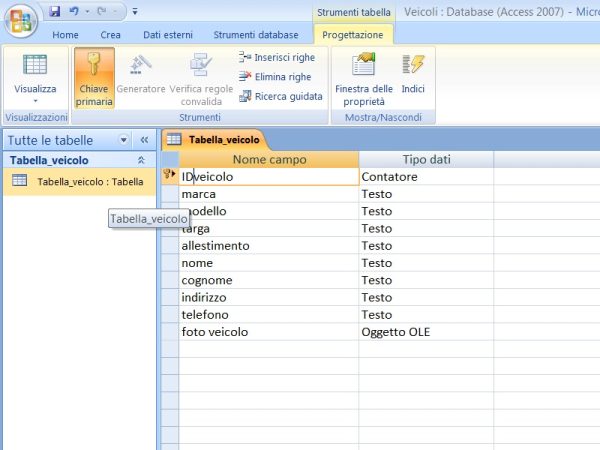Collapse the navigation pane with double chevron
The width and height of the screenshot is (600, 450).
(x=144, y=141)
